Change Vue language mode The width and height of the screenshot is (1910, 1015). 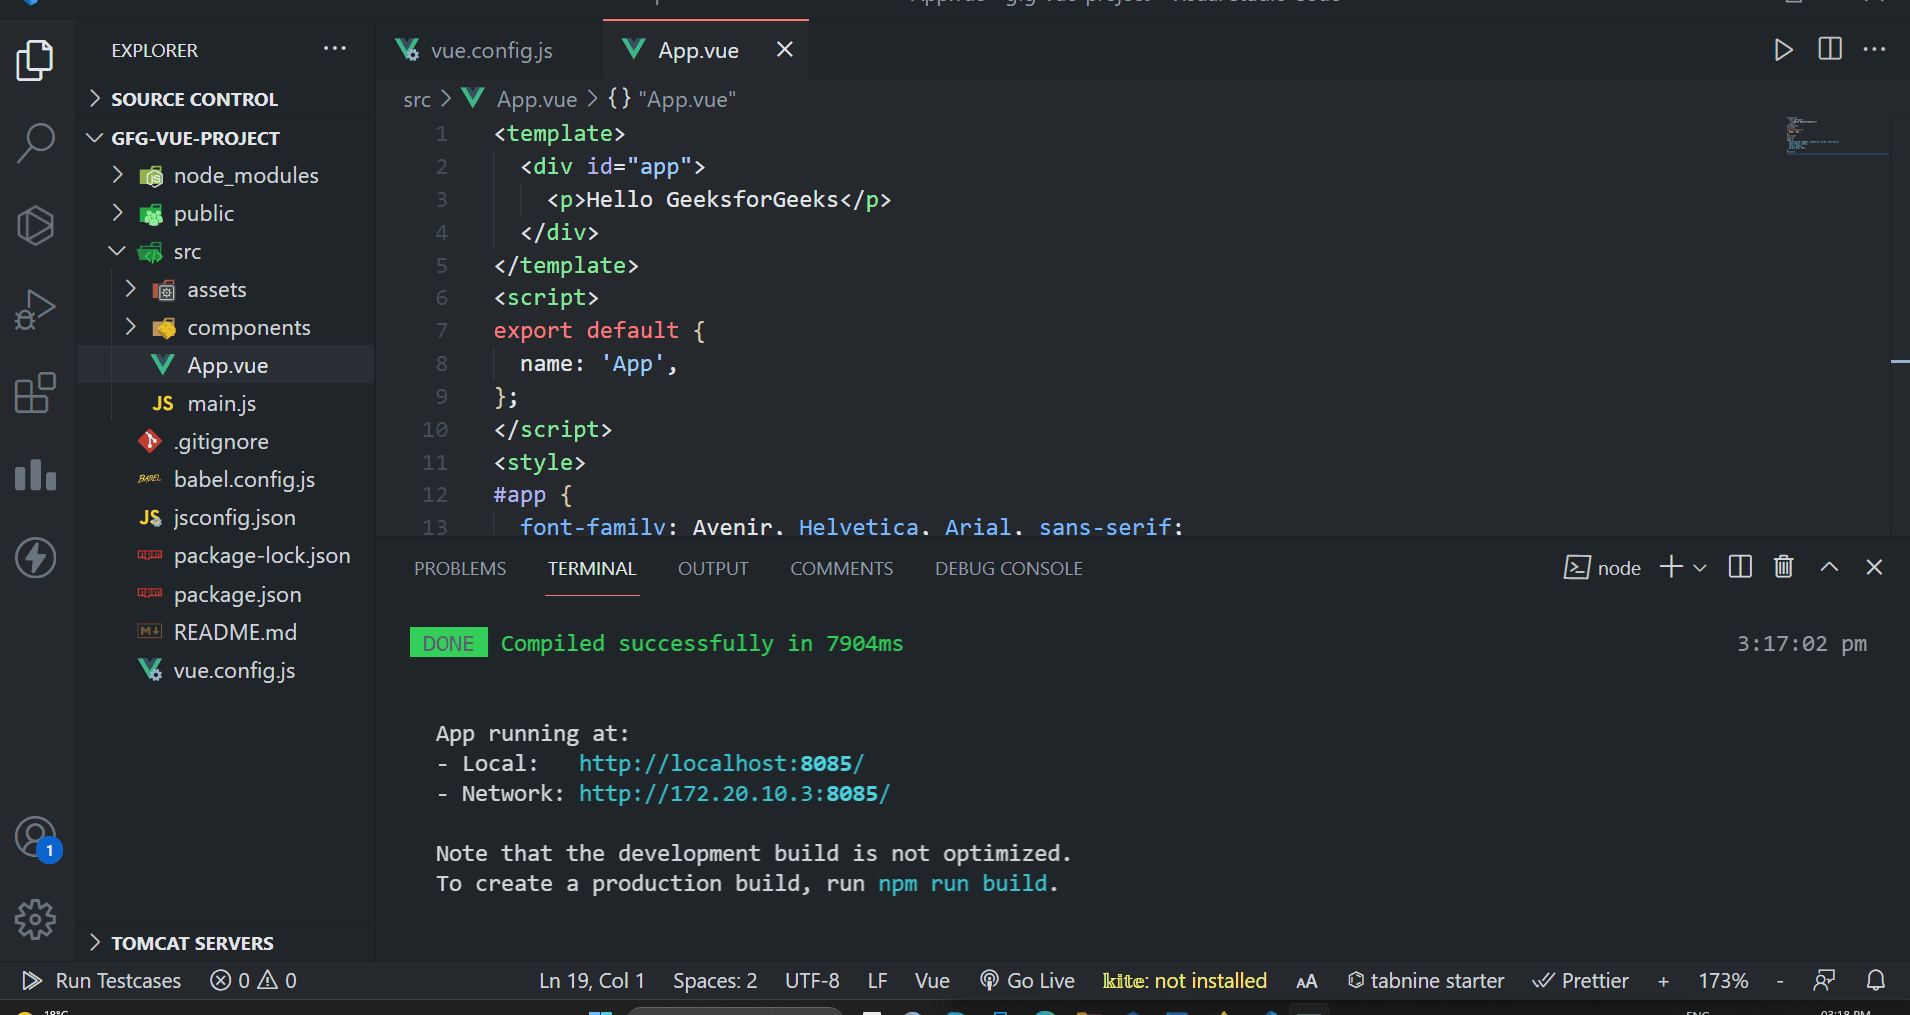[x=932, y=981]
